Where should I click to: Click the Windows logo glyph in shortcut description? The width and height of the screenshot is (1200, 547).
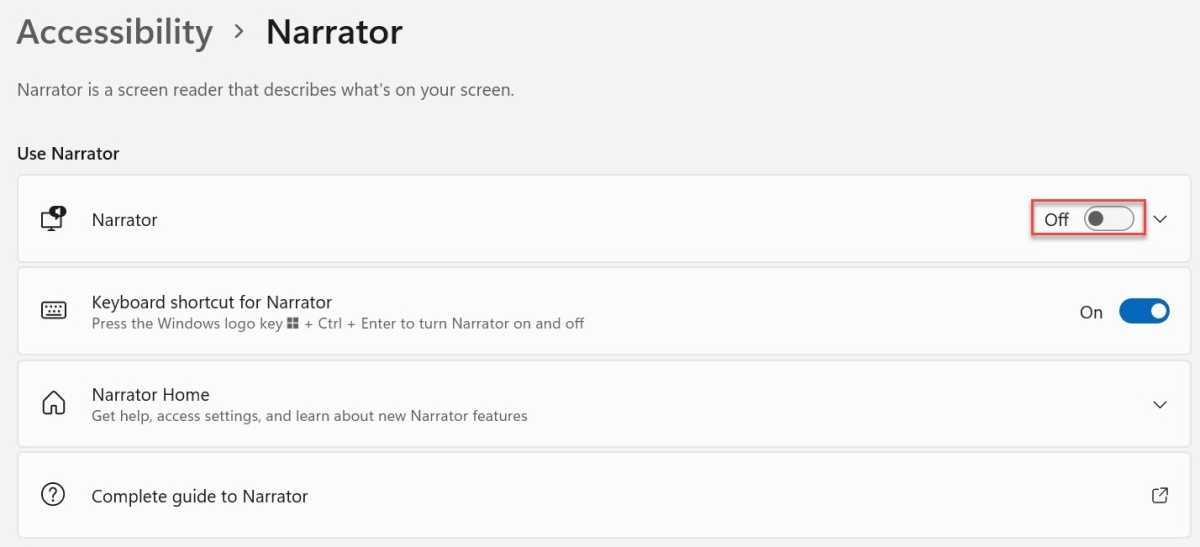pos(293,324)
